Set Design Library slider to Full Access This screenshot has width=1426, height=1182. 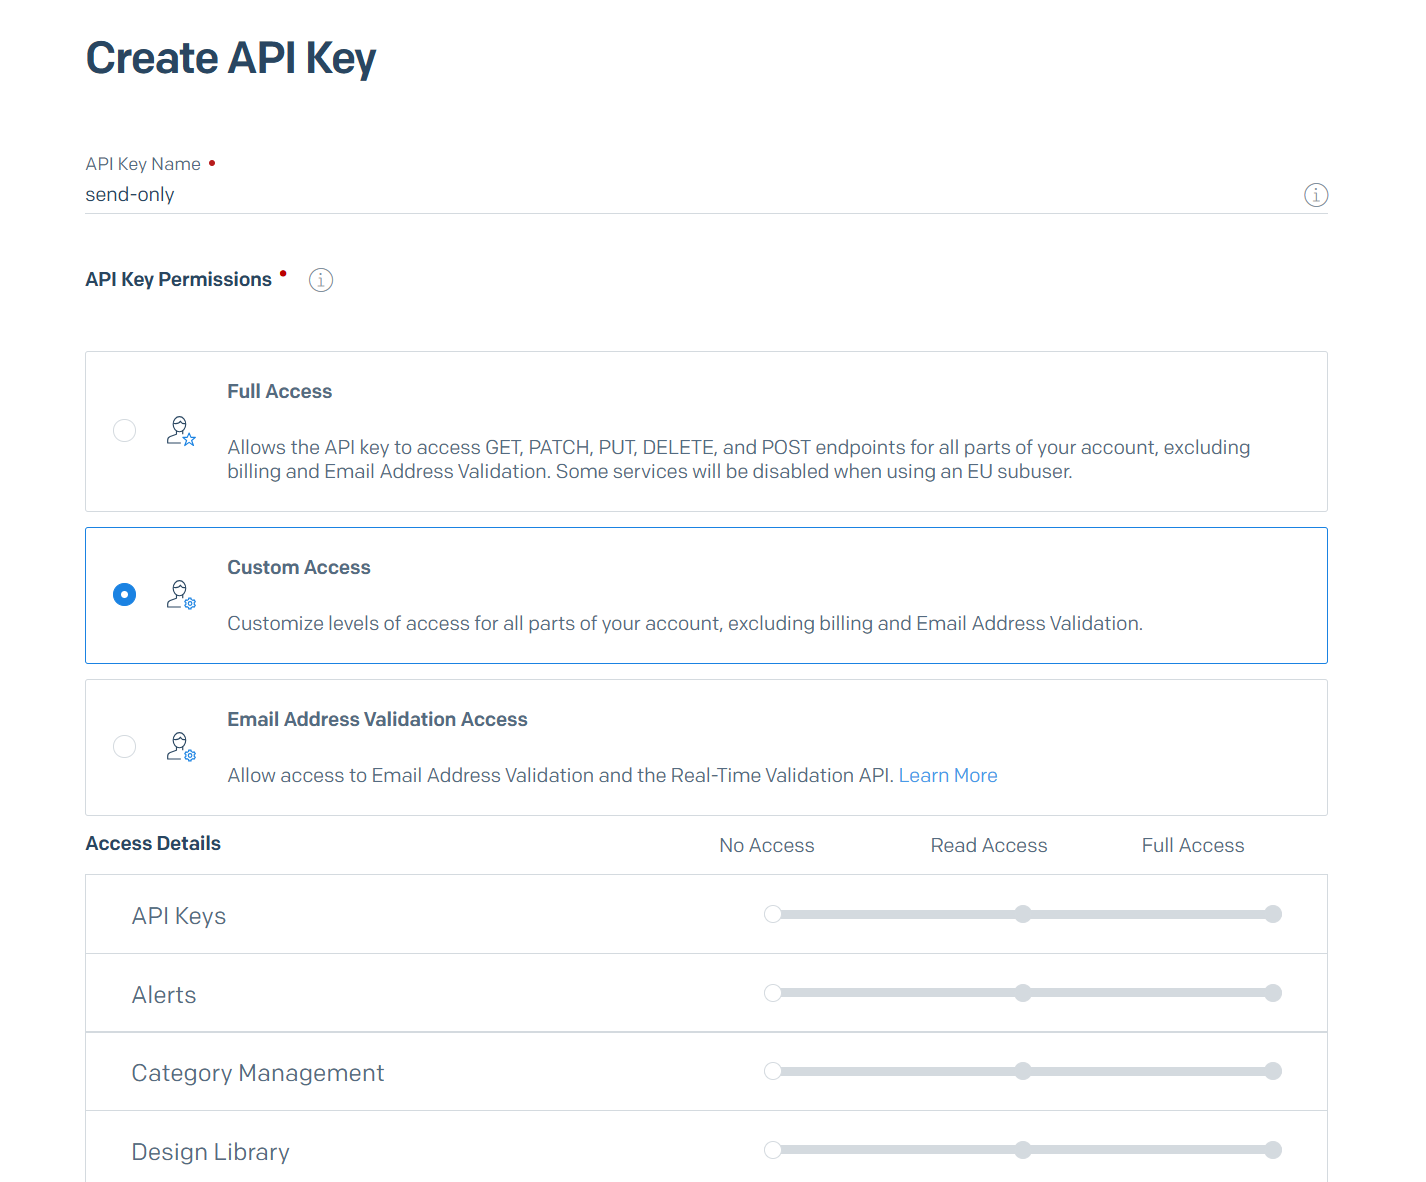click(1272, 1150)
